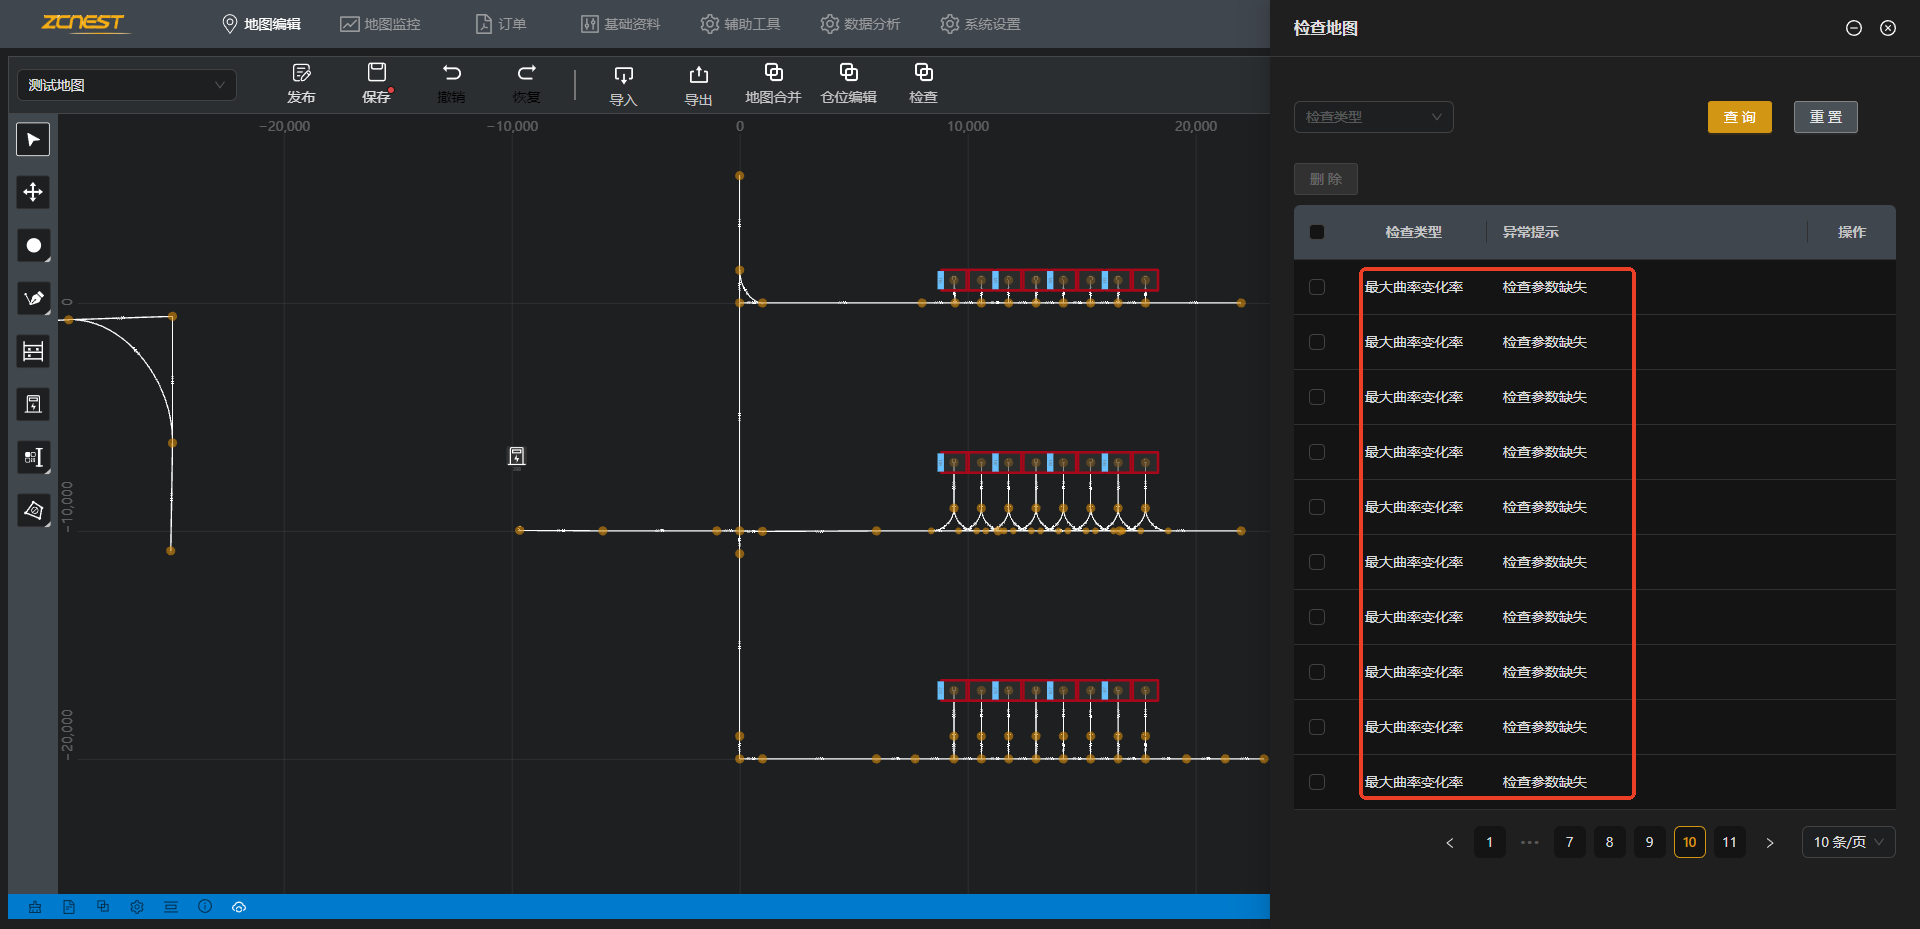
Task: Click the 保存 save icon
Action: 376,72
